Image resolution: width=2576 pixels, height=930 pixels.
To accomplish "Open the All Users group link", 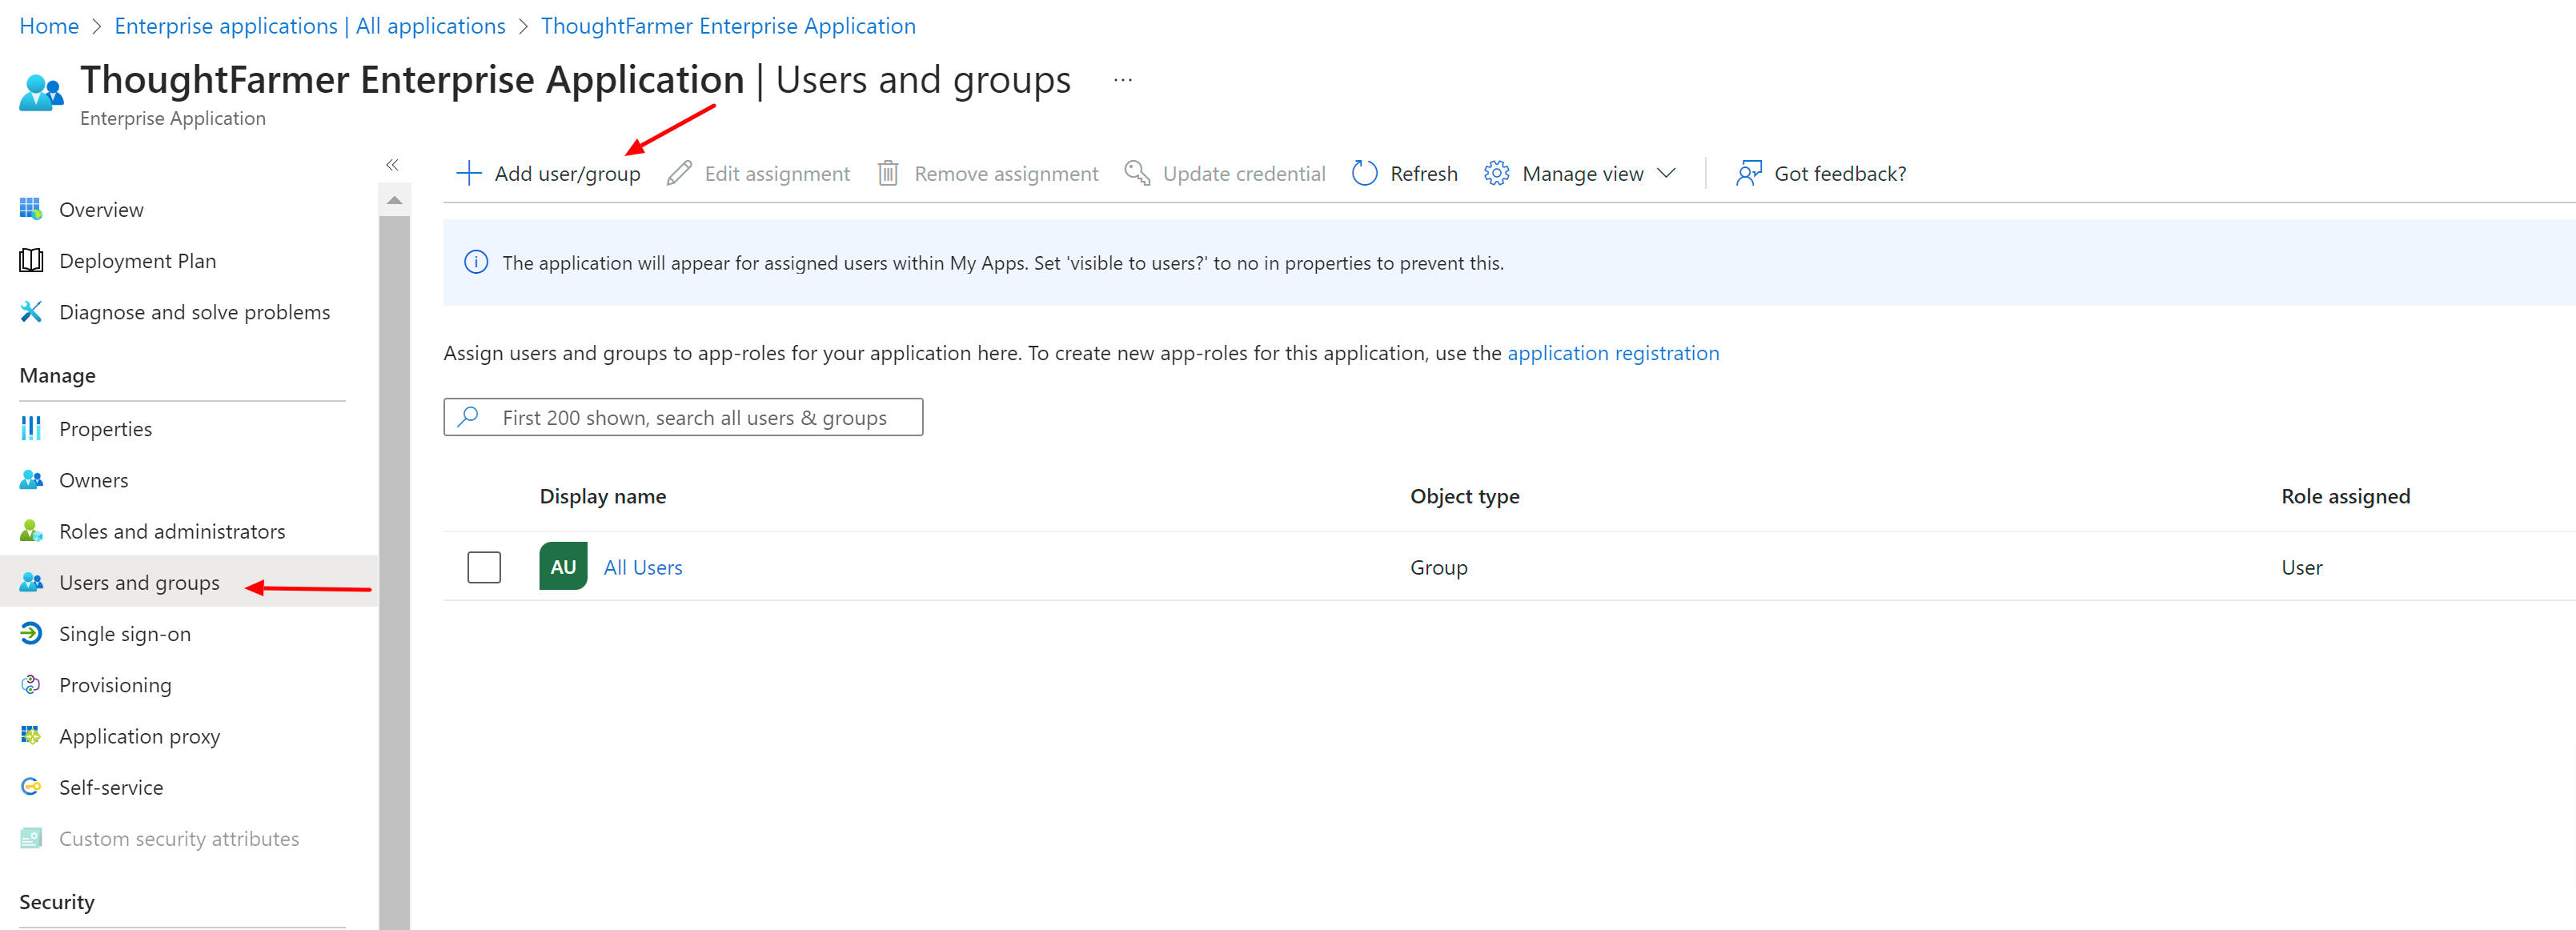I will click(643, 567).
